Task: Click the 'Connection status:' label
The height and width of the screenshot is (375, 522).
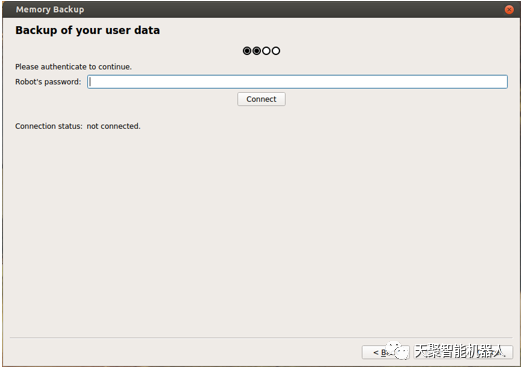Action: point(49,126)
